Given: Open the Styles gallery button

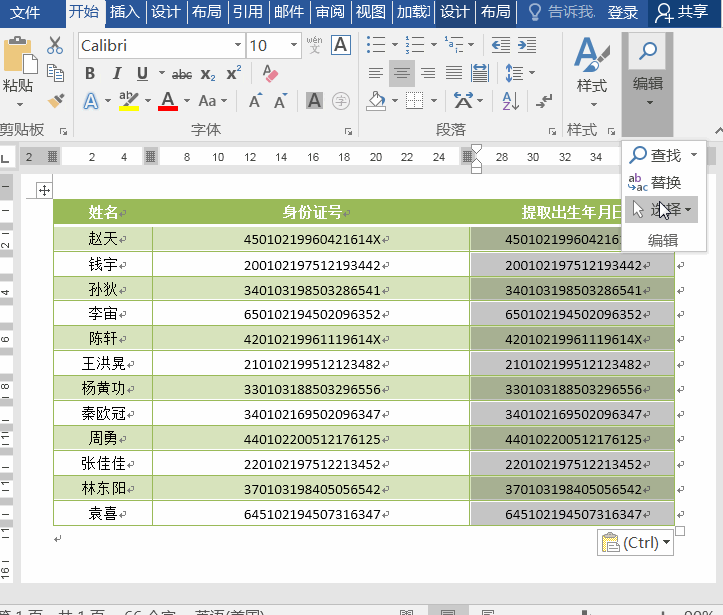Looking at the screenshot, I should (x=592, y=73).
